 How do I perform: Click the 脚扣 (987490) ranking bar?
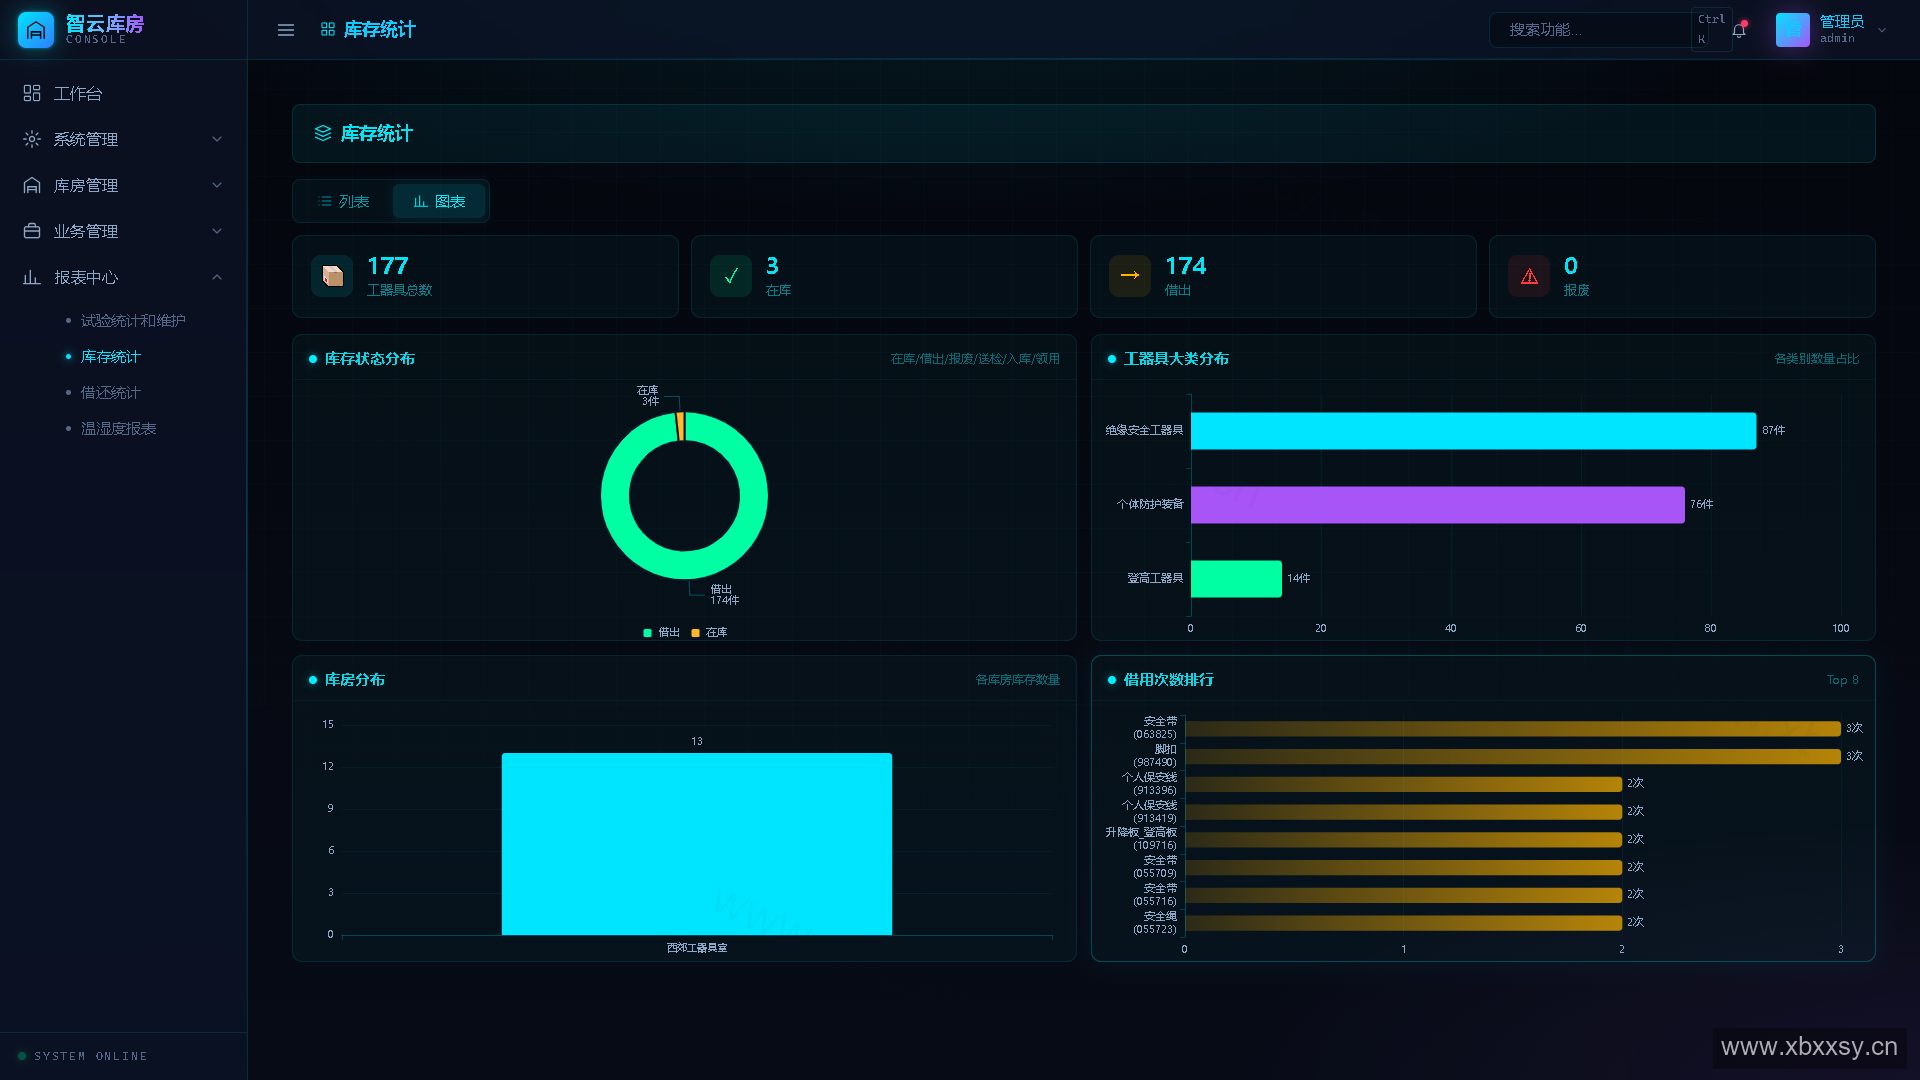coord(1512,756)
